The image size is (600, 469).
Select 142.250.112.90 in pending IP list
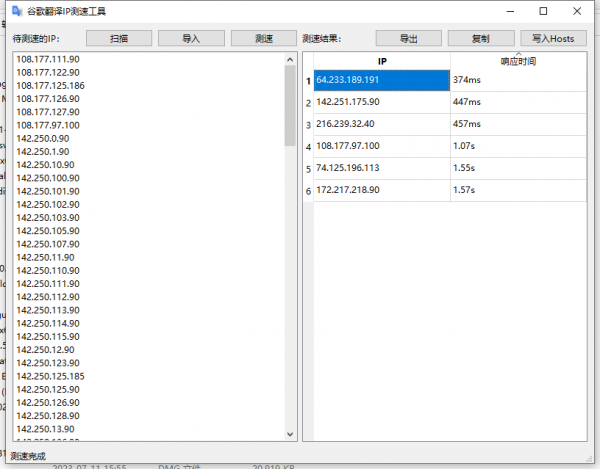point(48,297)
